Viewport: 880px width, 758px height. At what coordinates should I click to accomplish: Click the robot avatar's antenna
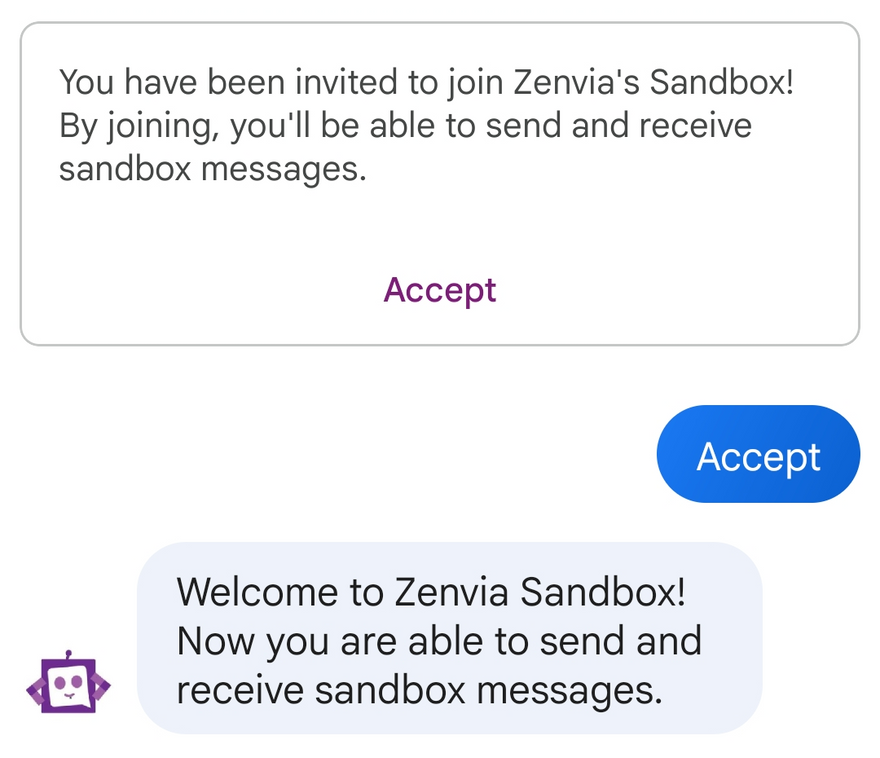point(68,655)
